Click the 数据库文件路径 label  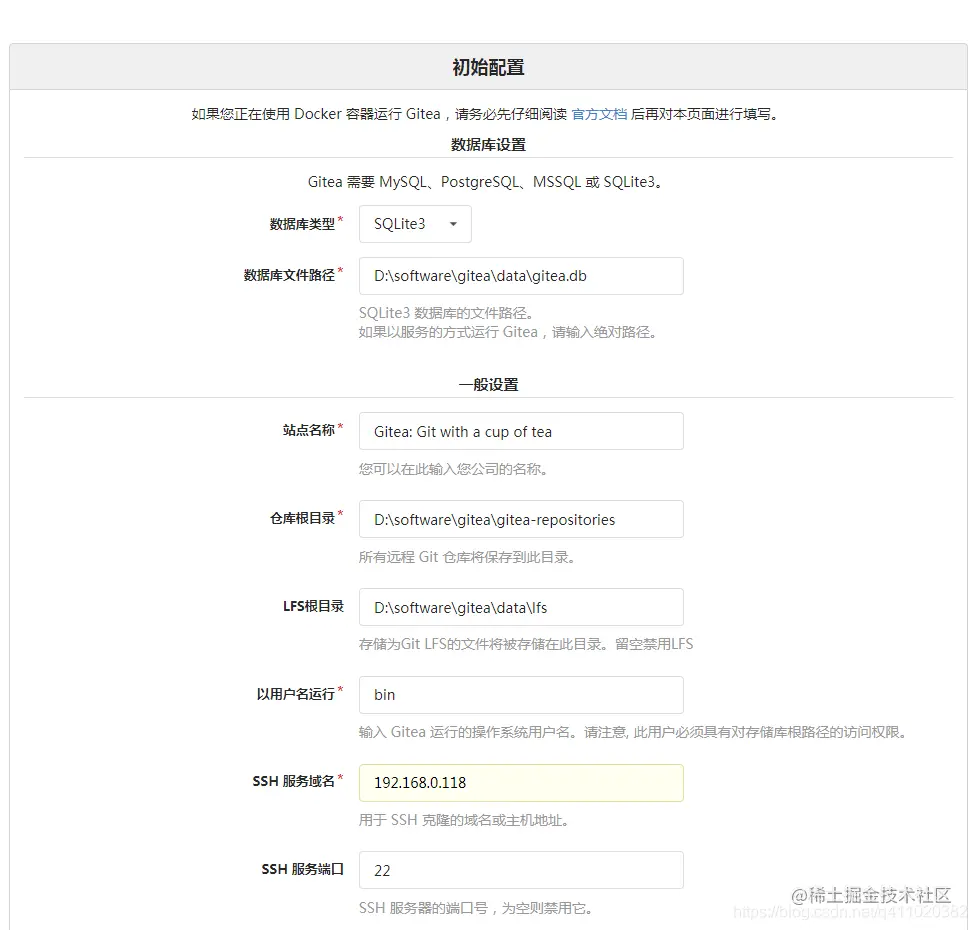pyautogui.click(x=289, y=275)
